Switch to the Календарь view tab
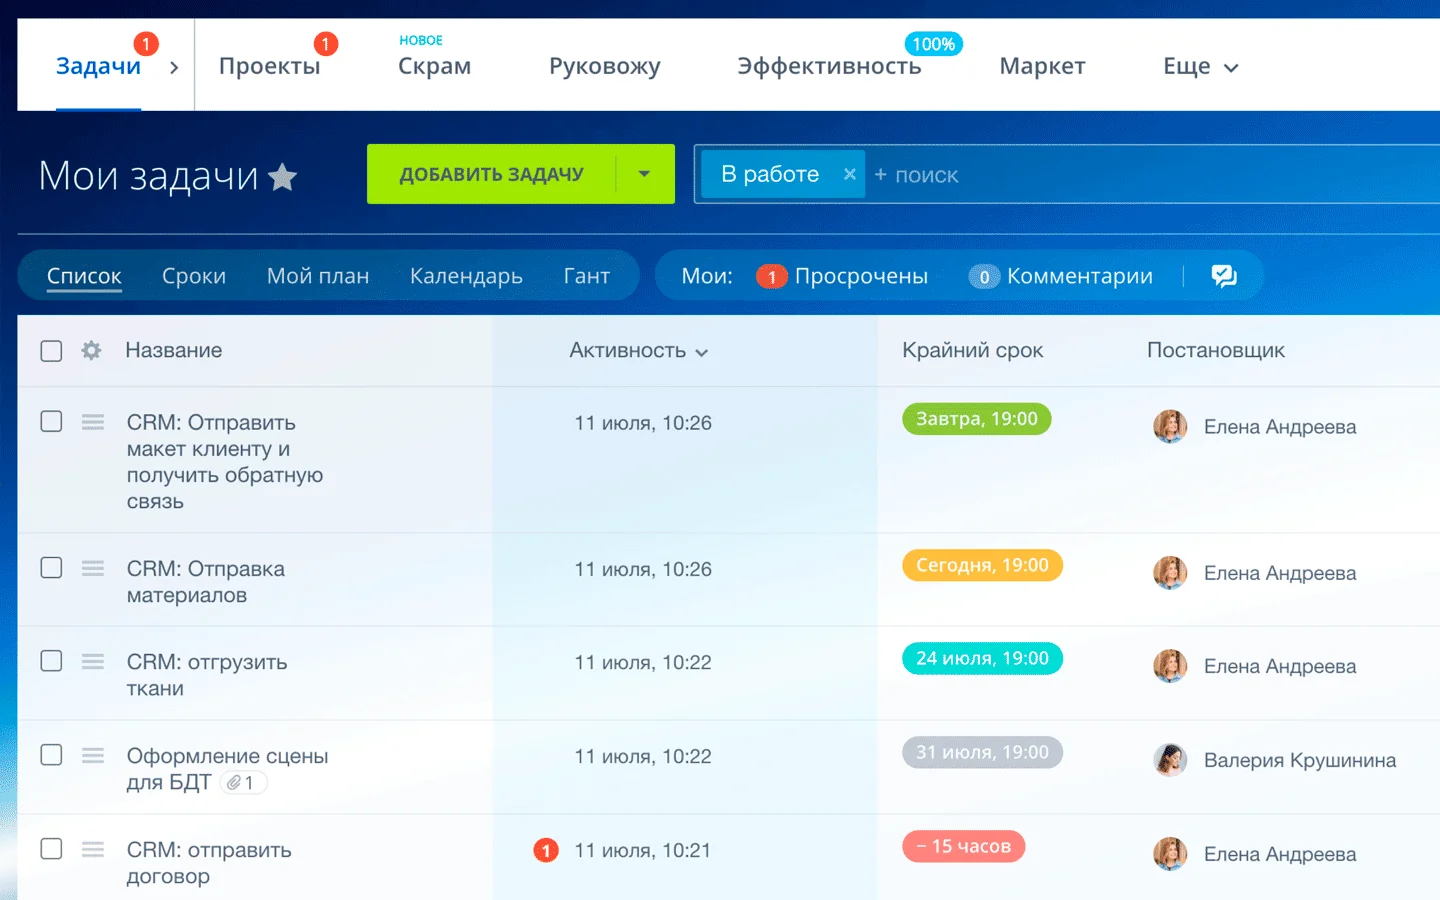 pos(466,276)
